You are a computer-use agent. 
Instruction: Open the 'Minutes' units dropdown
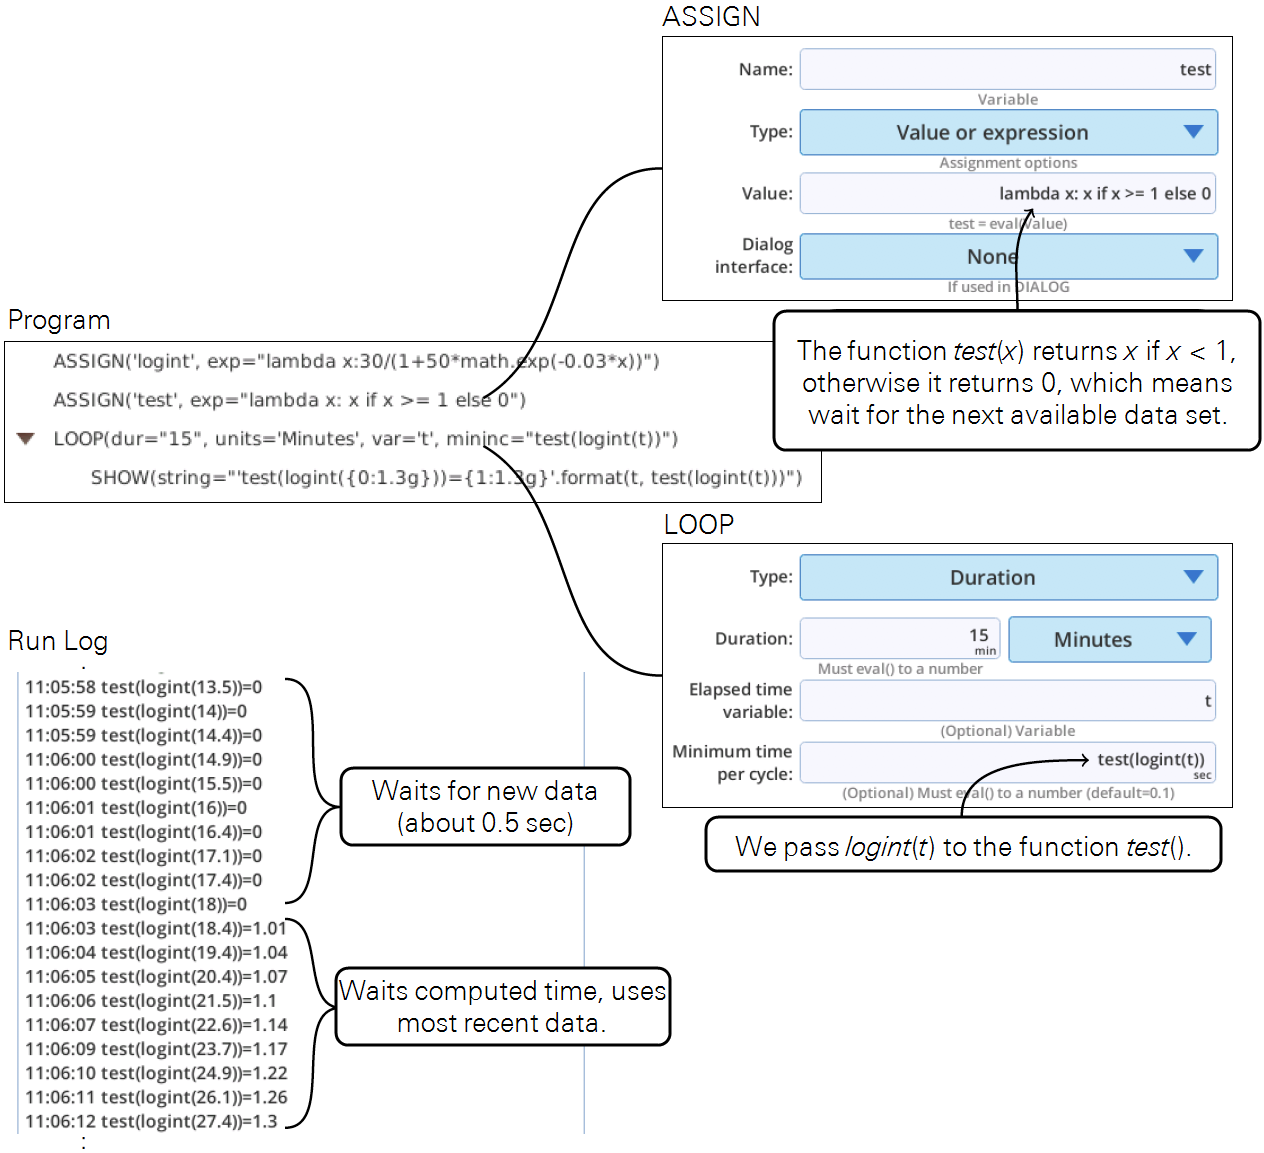1109,640
